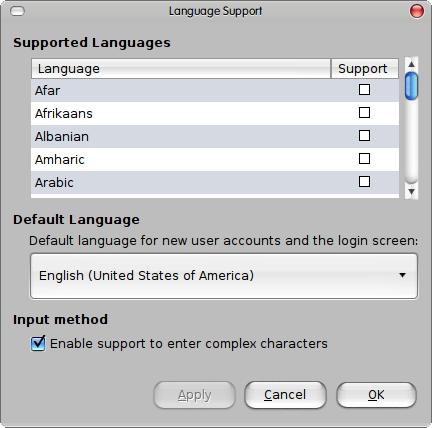Image resolution: width=432 pixels, height=428 pixels.
Task: Open the default language dropdown
Action: pos(224,276)
